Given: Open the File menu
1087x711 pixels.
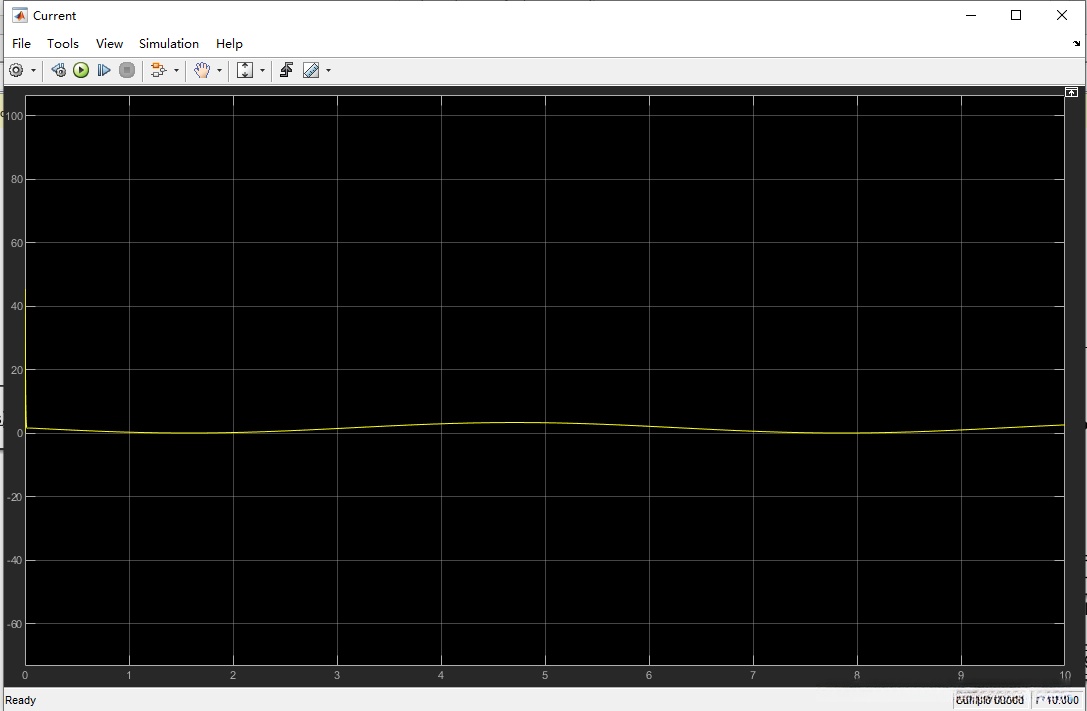Looking at the screenshot, I should (21, 44).
